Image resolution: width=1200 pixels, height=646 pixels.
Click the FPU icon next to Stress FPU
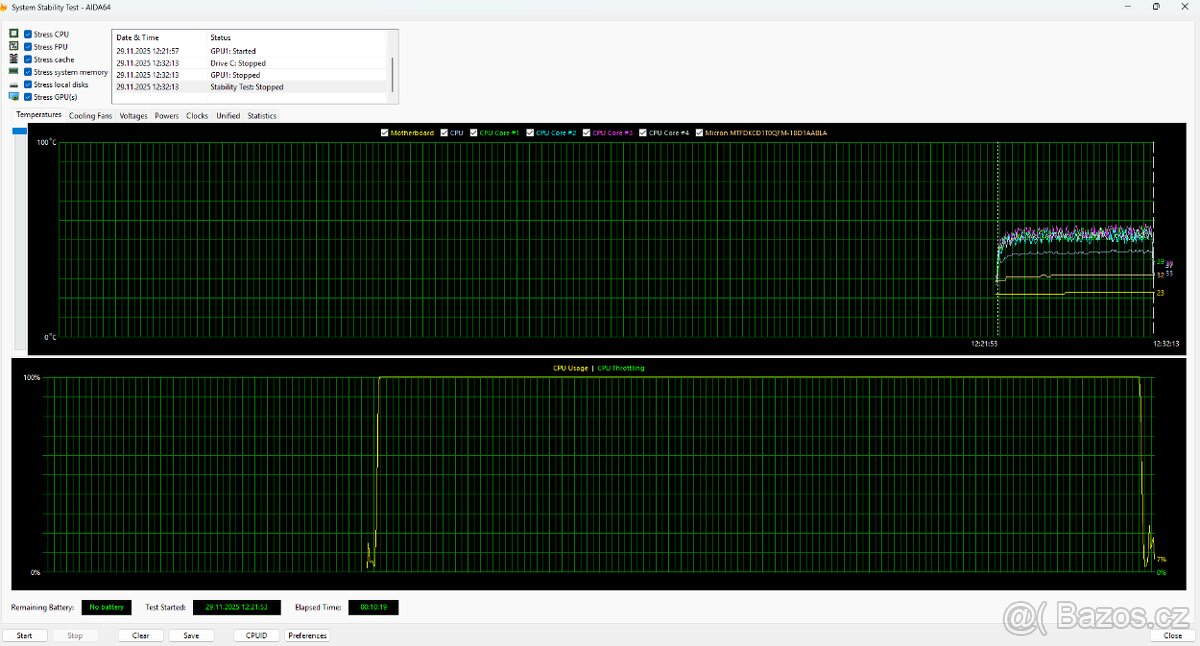(x=14, y=47)
